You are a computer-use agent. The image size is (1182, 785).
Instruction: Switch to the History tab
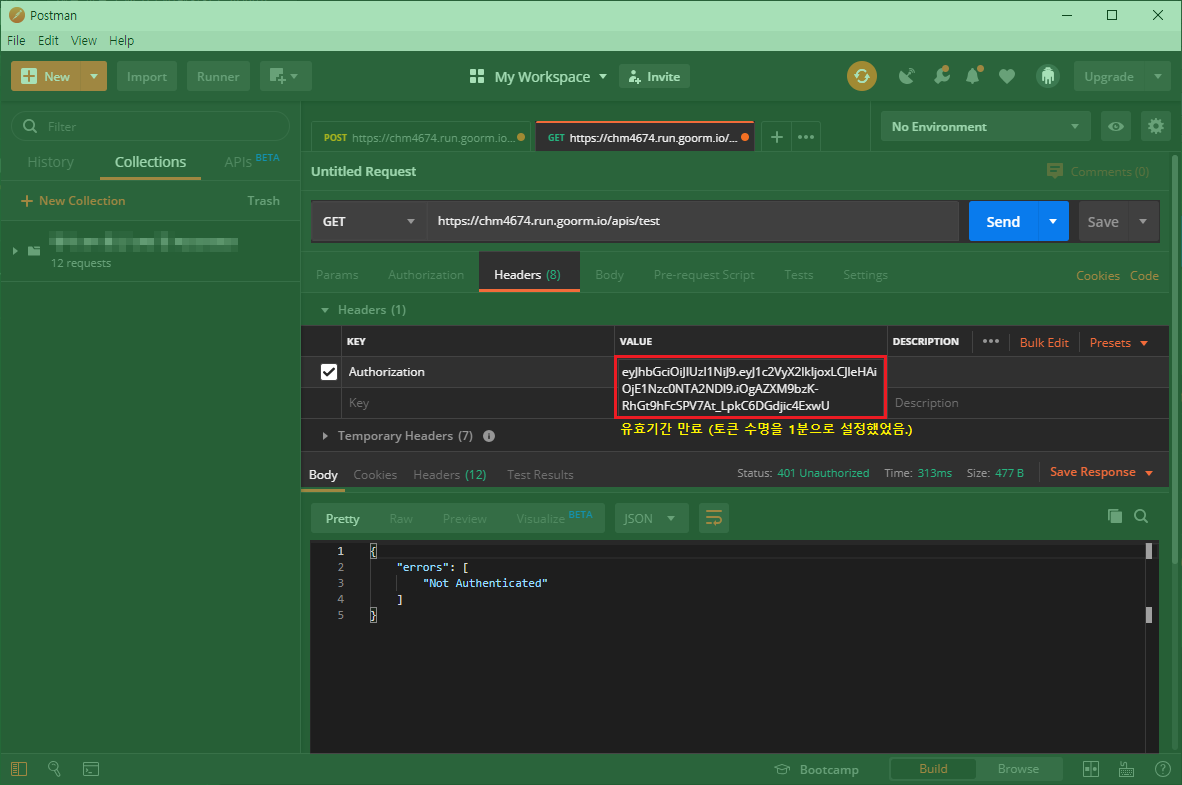pos(51,162)
